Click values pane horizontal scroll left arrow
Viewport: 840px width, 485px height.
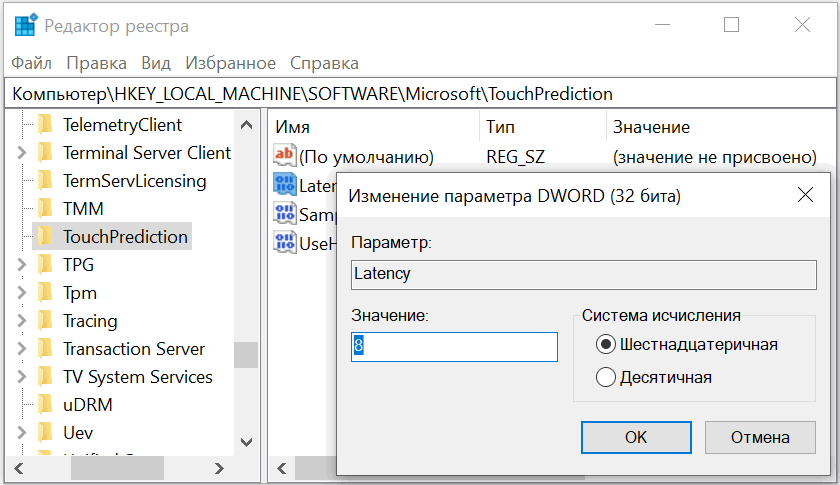(x=282, y=468)
